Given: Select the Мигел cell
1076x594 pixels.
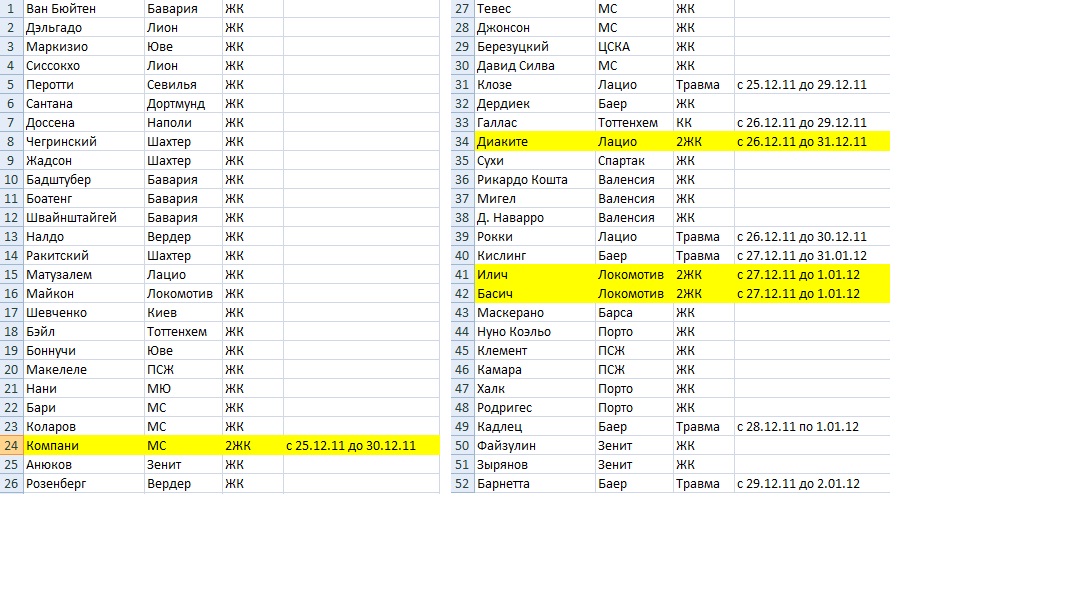Looking at the screenshot, I should (535, 198).
